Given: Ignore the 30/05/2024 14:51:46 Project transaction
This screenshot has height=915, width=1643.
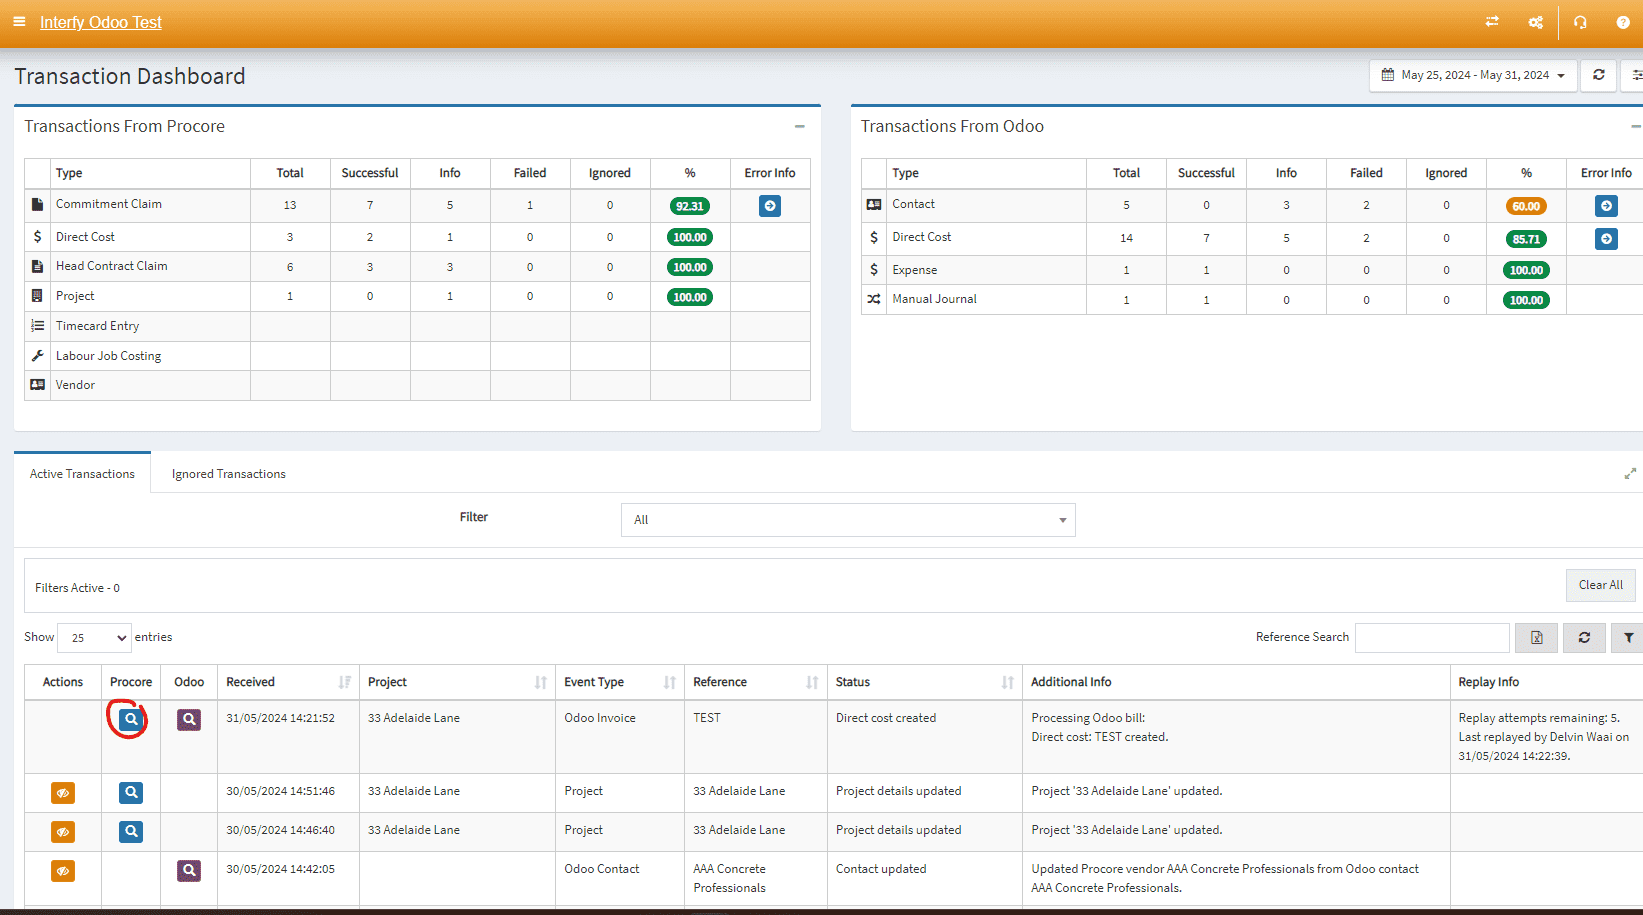Looking at the screenshot, I should 62,793.
